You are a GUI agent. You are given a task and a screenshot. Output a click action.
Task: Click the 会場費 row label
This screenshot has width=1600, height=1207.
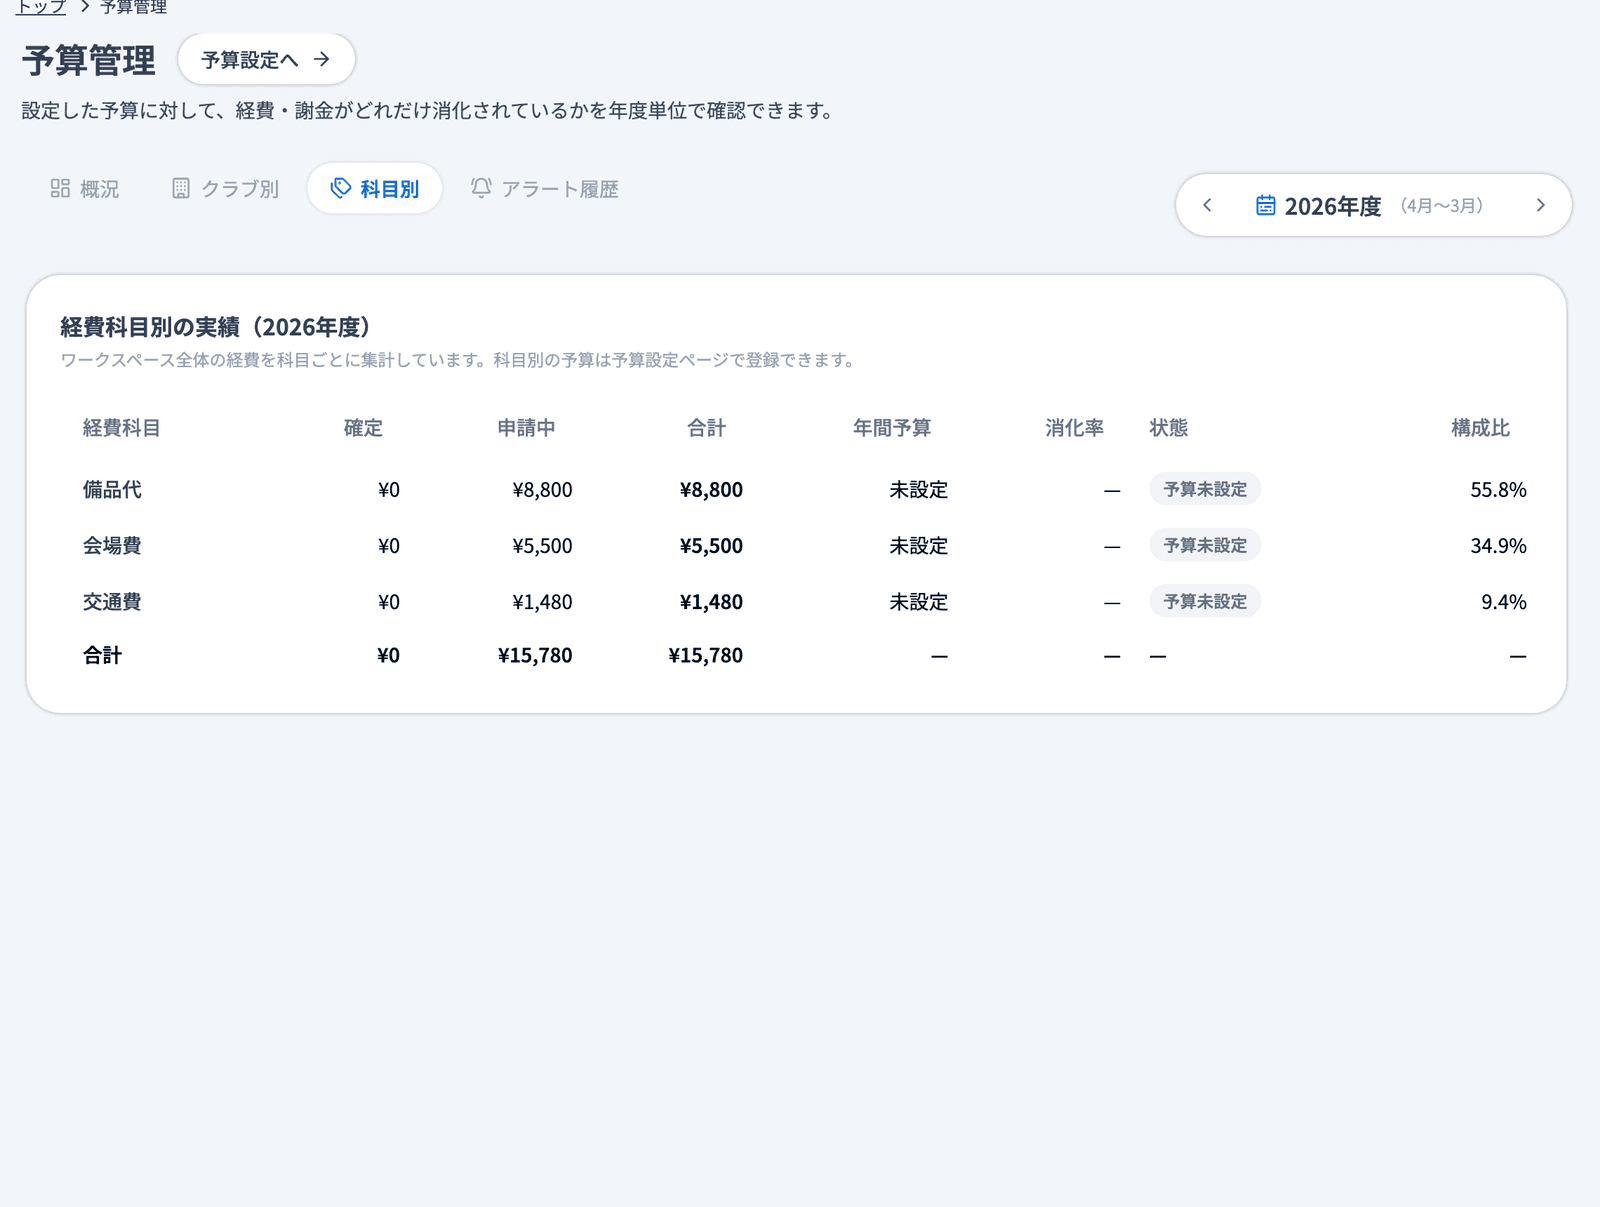[112, 545]
